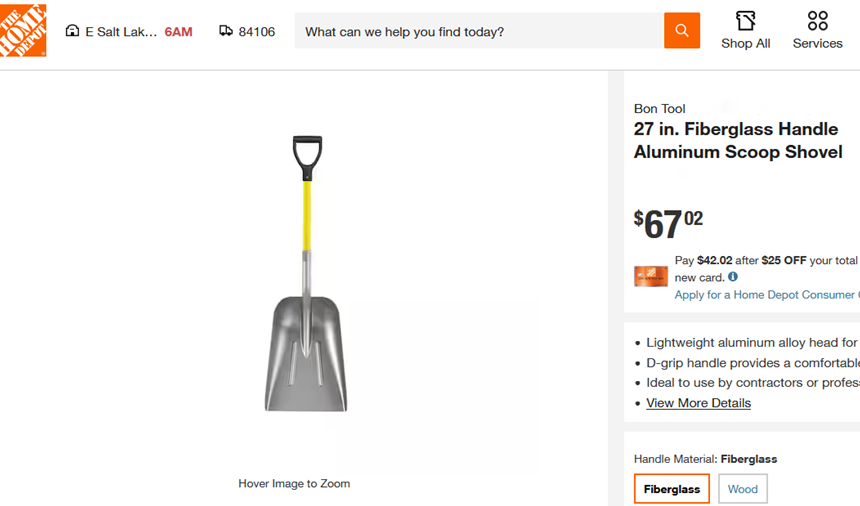Apply for a Home Depot Consumer card
860x506 pixels.
coord(765,295)
